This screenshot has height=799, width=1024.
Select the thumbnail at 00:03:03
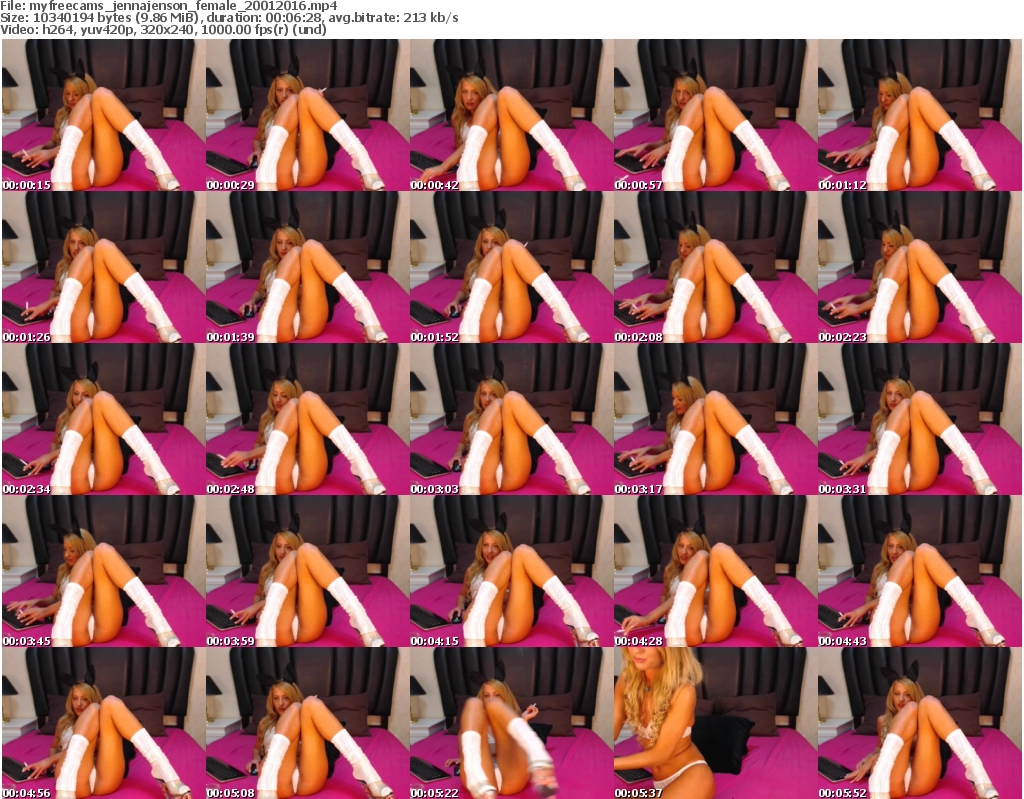[511, 419]
